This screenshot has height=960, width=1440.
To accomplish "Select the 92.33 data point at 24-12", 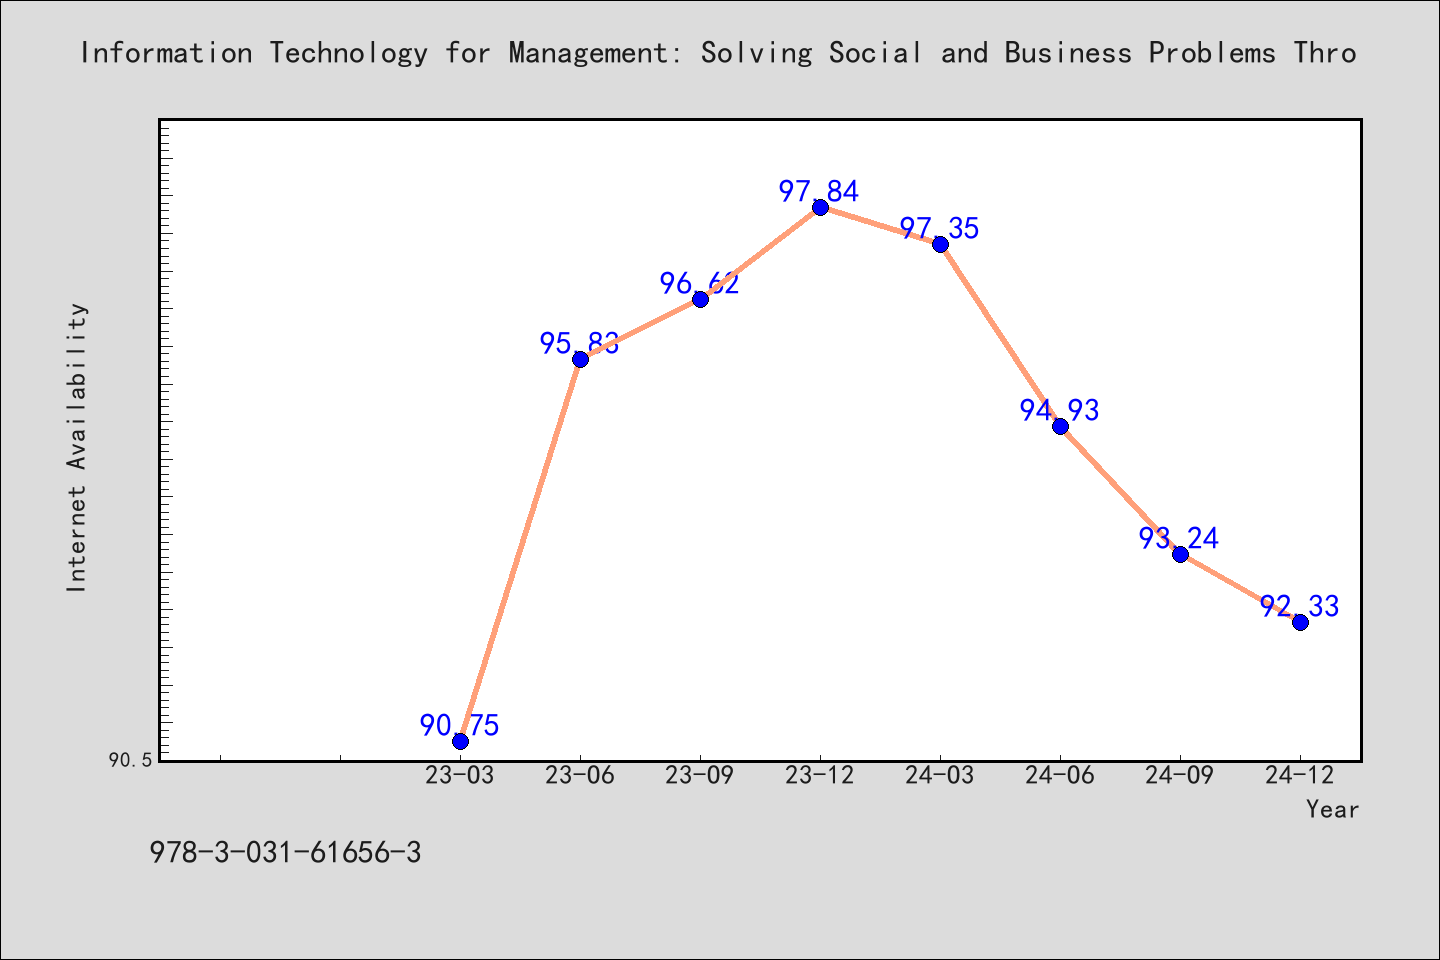I will click(1300, 622).
